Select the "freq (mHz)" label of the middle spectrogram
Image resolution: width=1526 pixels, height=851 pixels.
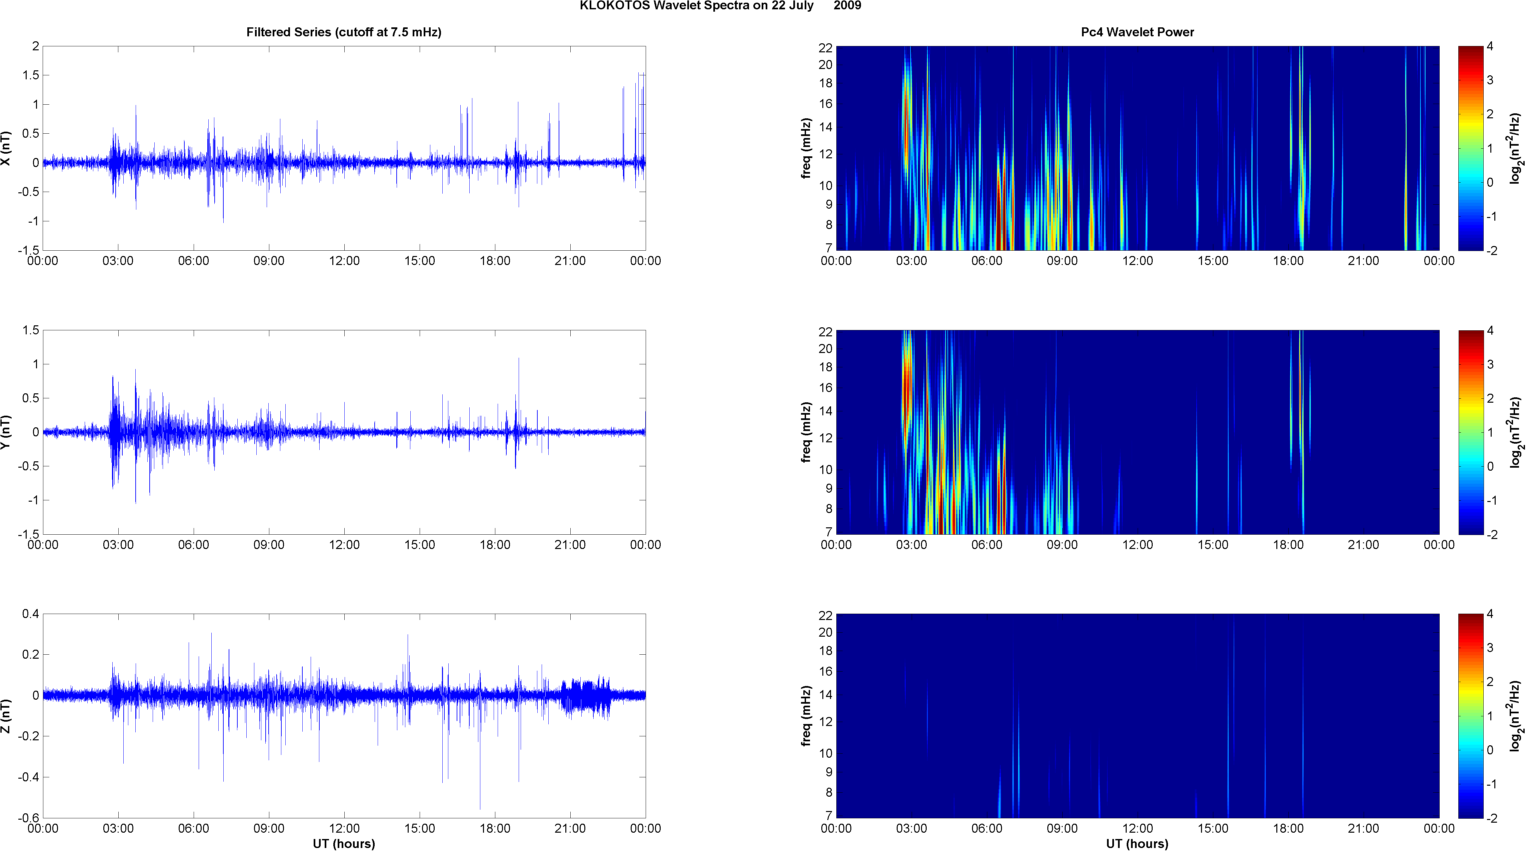point(806,432)
